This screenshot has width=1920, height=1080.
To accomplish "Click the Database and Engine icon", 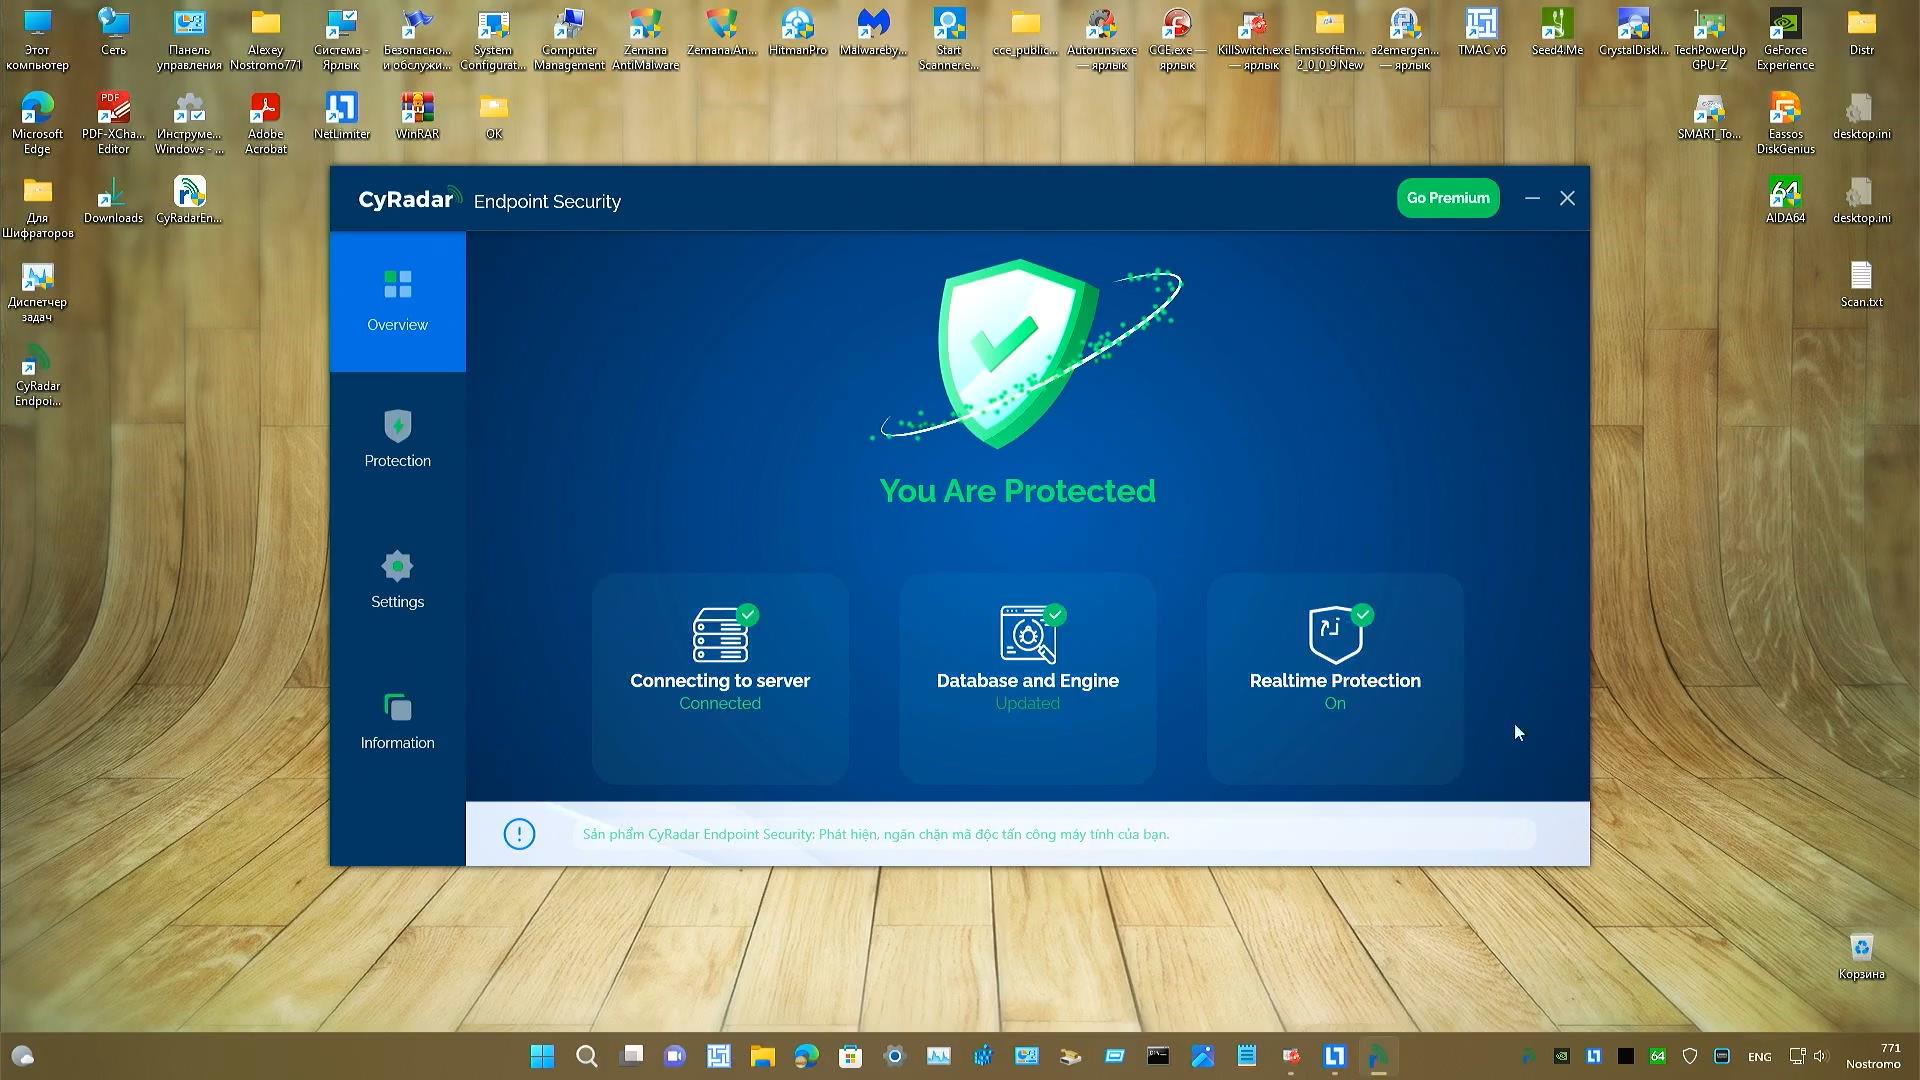I will click(x=1027, y=634).
